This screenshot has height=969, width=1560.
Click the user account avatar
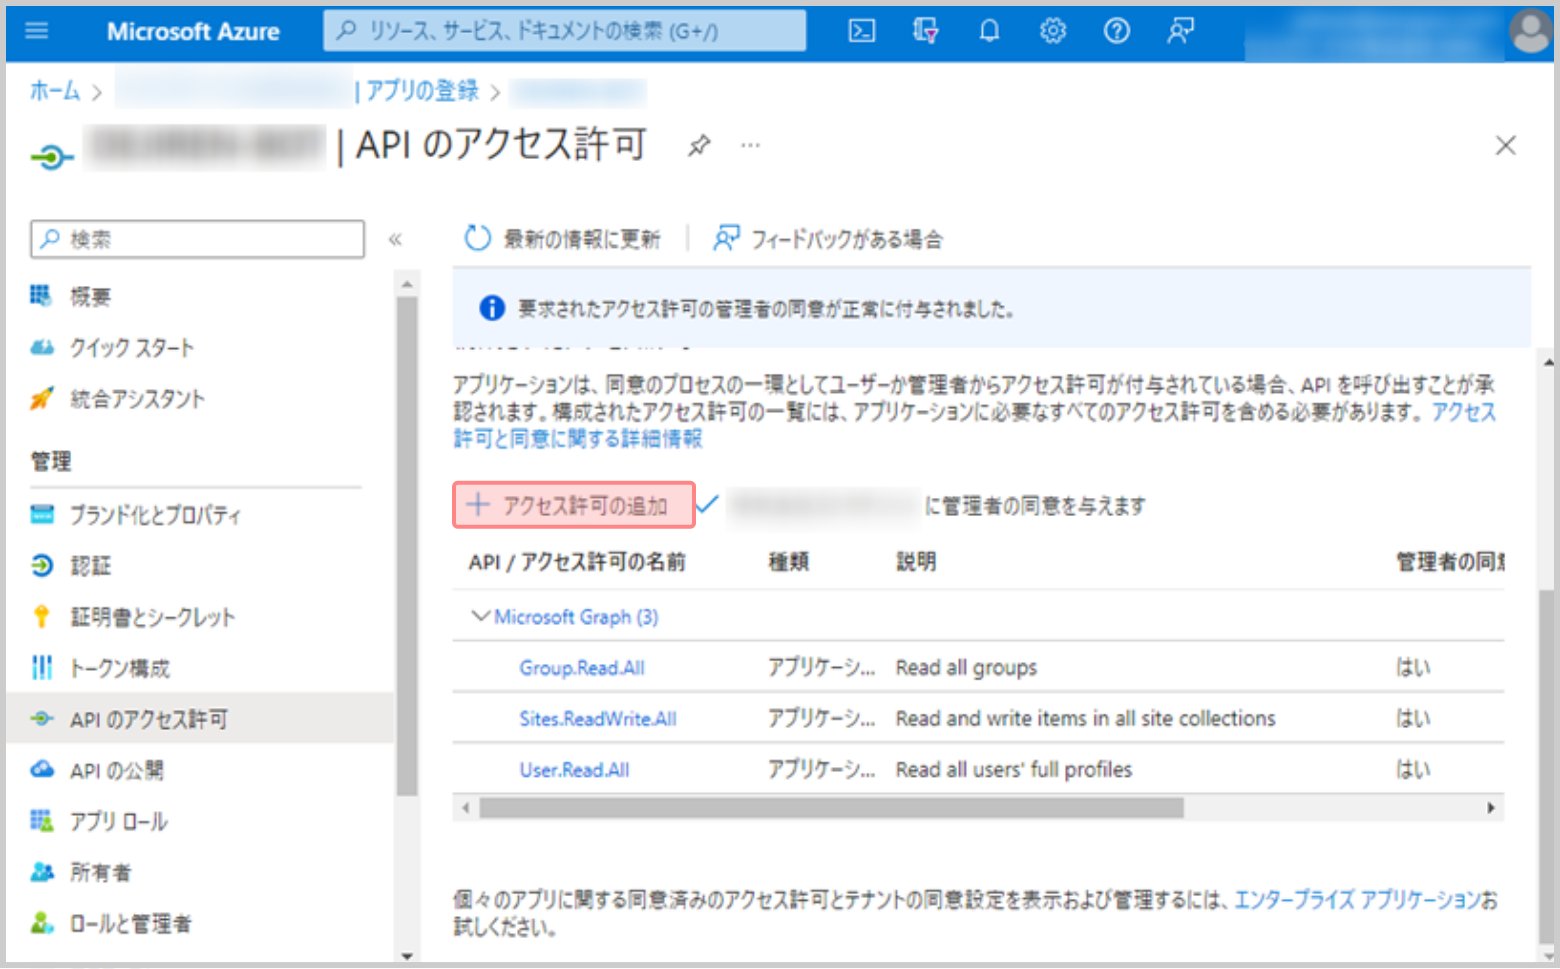[1529, 31]
